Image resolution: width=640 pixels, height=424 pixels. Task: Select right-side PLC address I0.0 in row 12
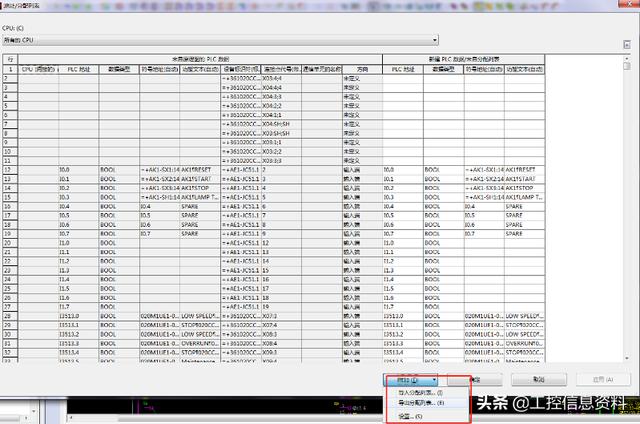(x=403, y=170)
